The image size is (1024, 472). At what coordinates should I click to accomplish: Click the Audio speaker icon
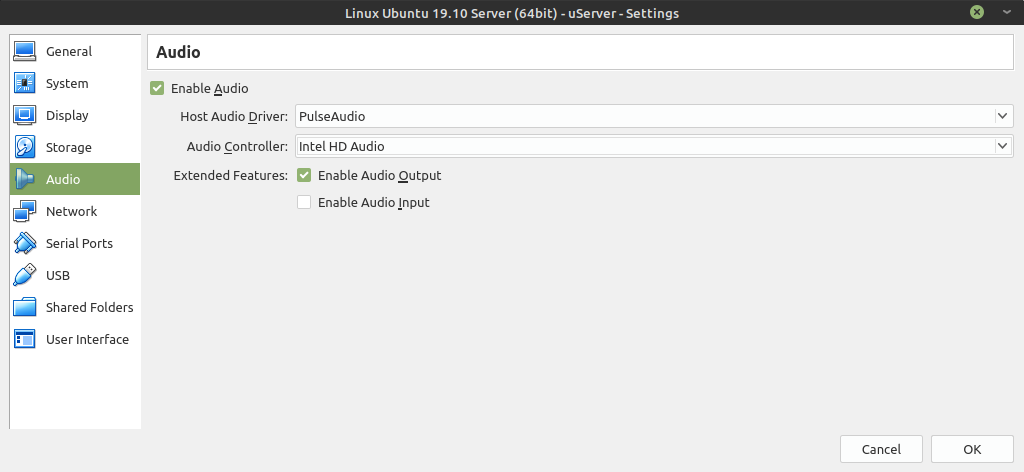click(25, 179)
